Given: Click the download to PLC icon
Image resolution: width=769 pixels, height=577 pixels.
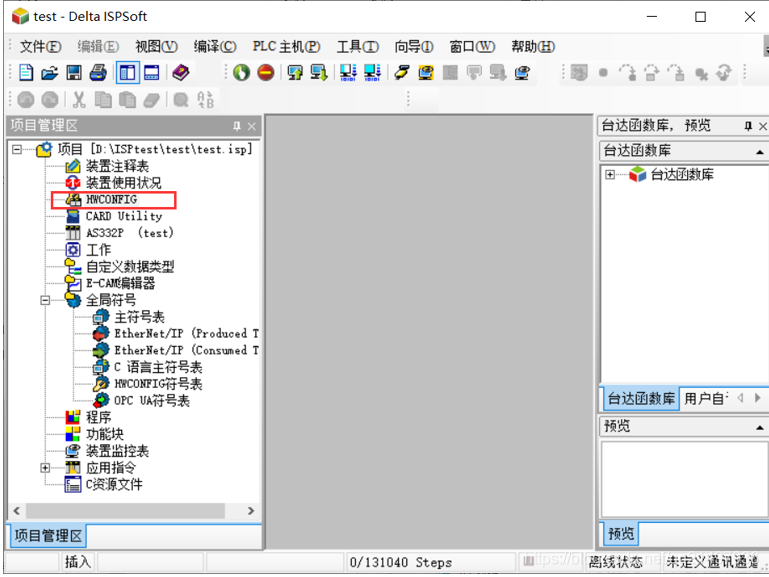Looking at the screenshot, I should pos(319,73).
